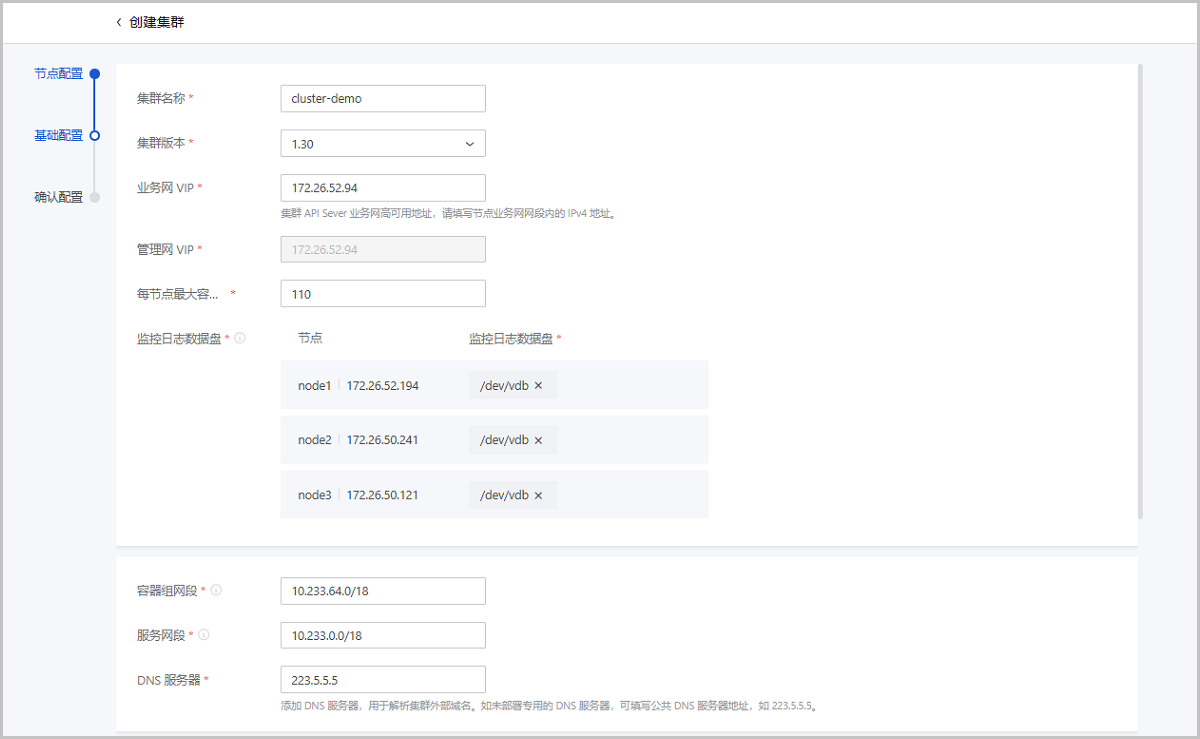Go to the 基础配置 step
This screenshot has height=739, width=1200.
pos(58,135)
